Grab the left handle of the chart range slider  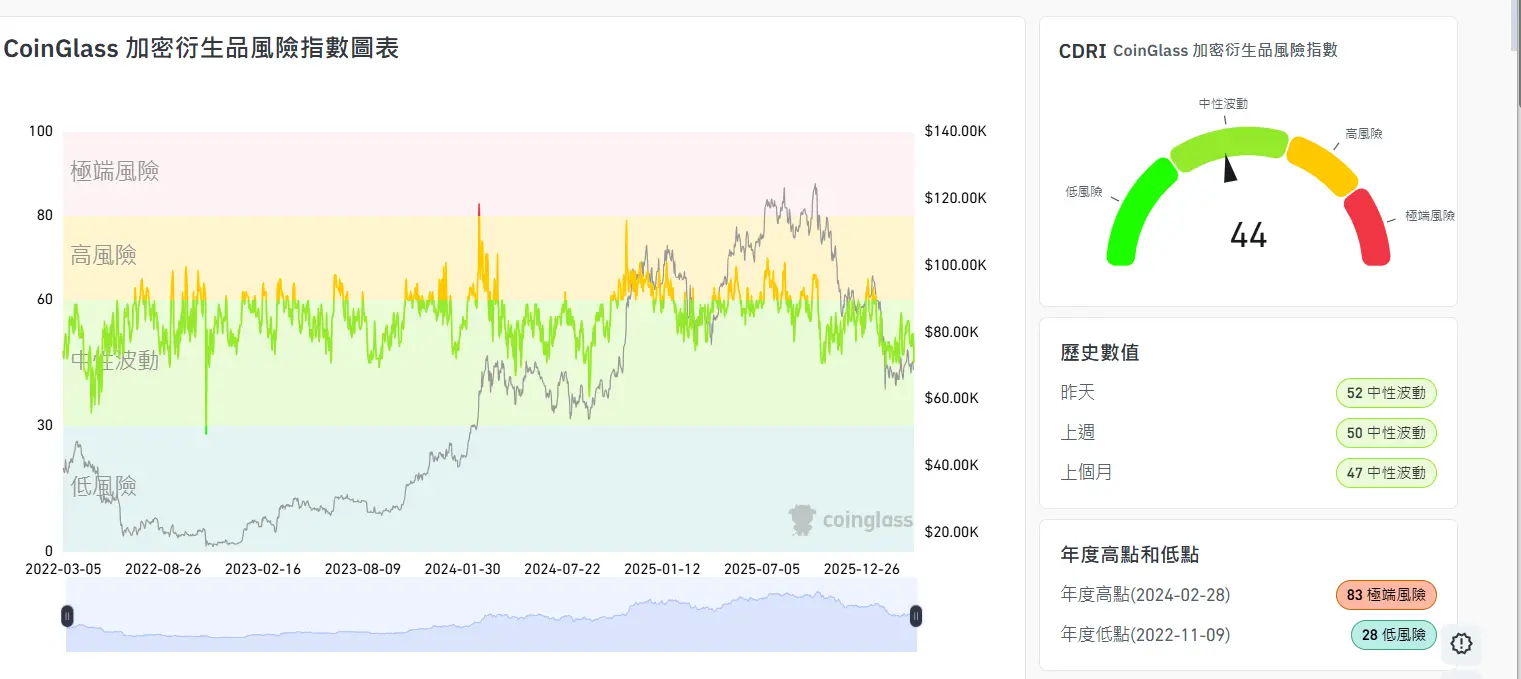click(x=67, y=616)
